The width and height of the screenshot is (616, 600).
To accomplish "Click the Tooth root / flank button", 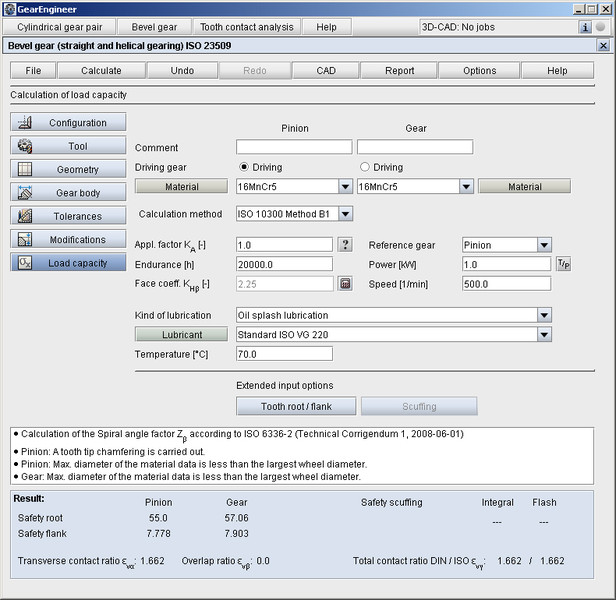I will [295, 406].
